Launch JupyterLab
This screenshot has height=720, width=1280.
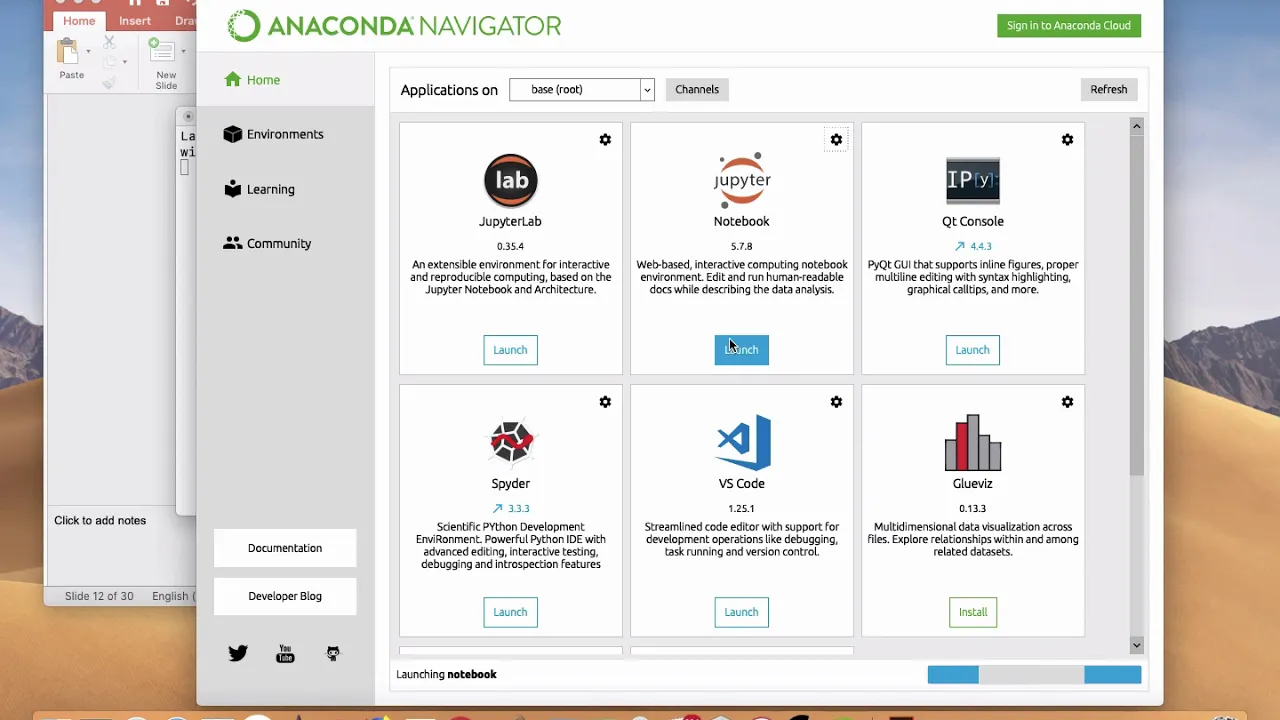(510, 350)
